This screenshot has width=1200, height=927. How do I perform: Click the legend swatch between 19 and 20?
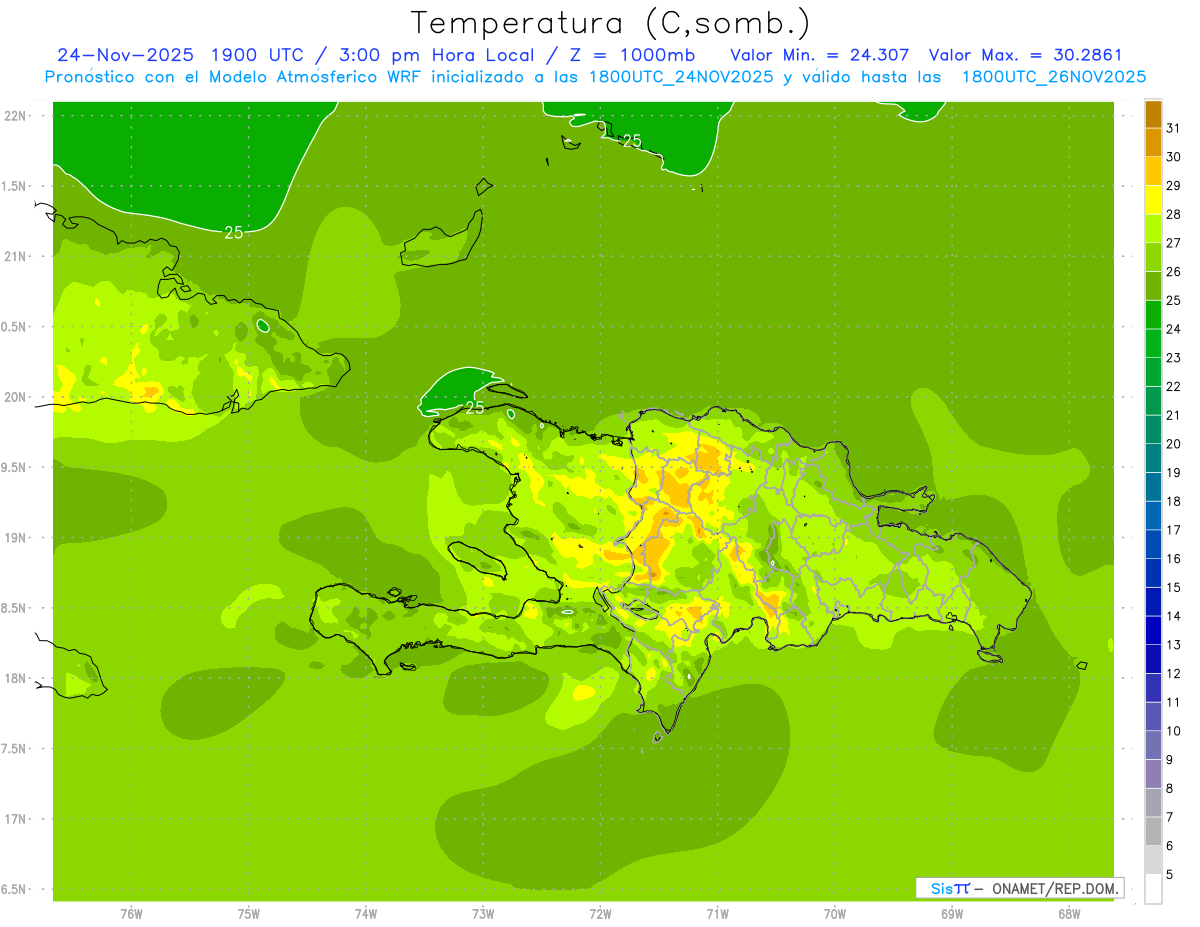tap(1153, 458)
